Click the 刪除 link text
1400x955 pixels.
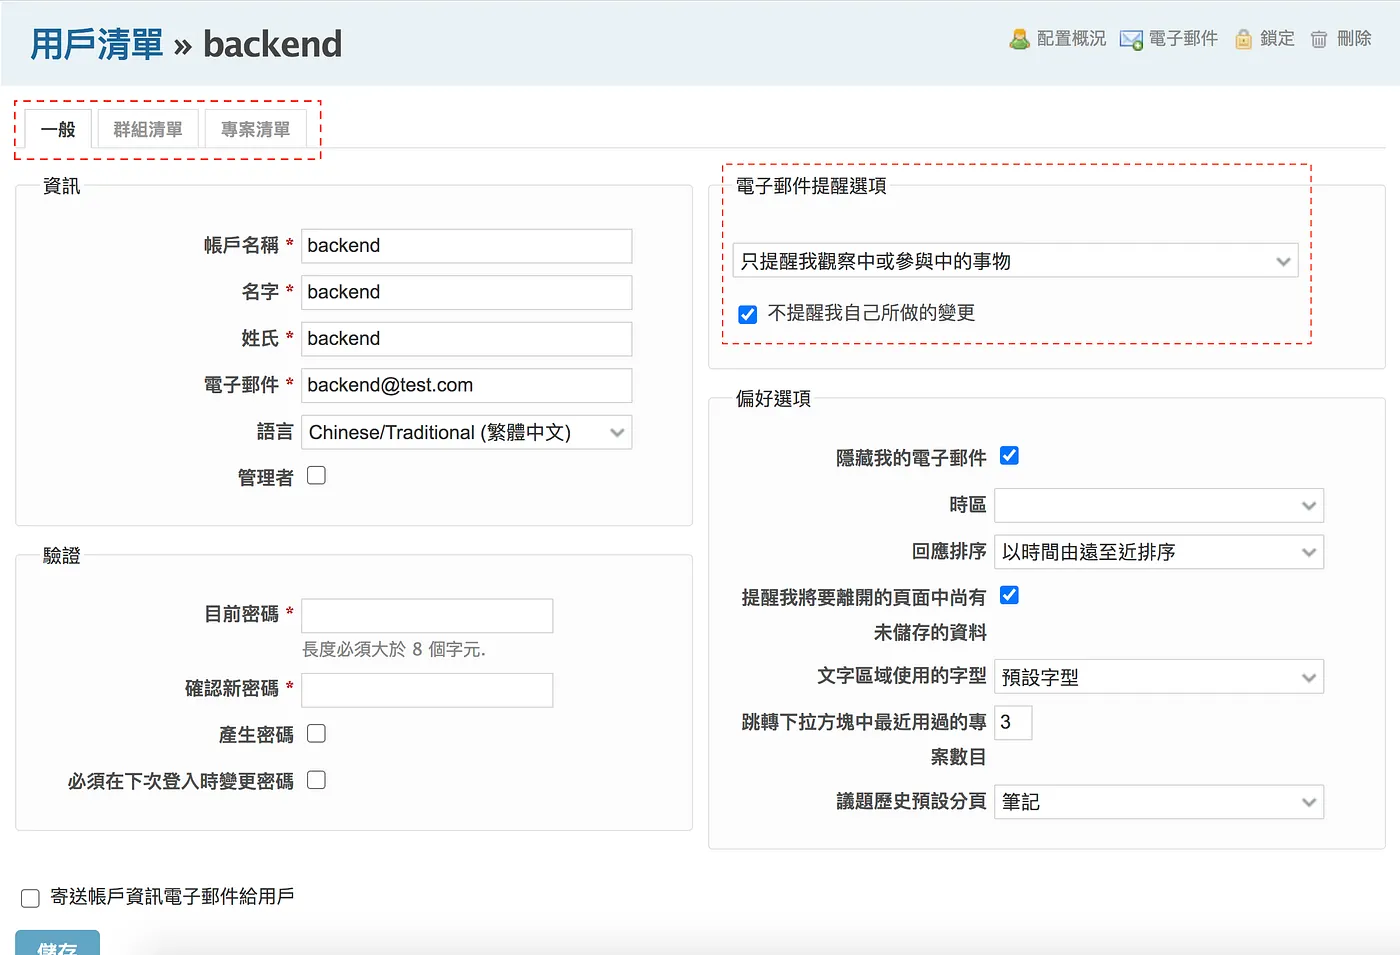click(1354, 38)
